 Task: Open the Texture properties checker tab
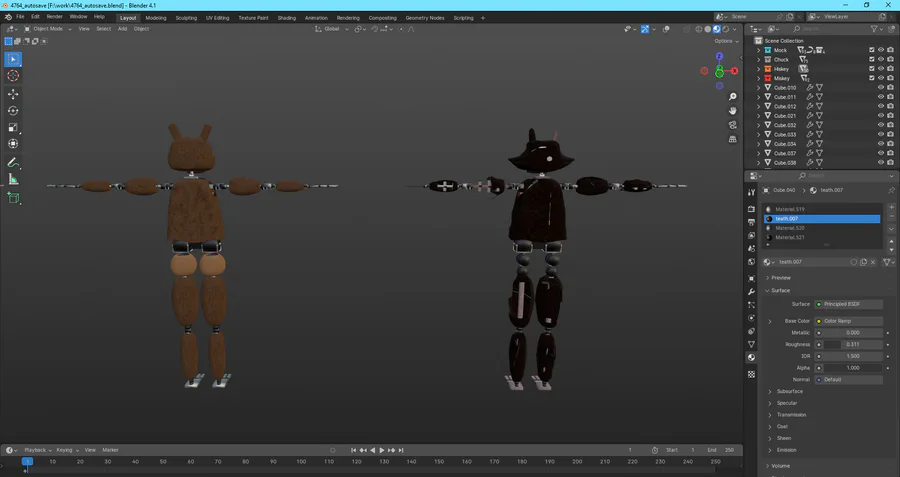click(x=751, y=374)
